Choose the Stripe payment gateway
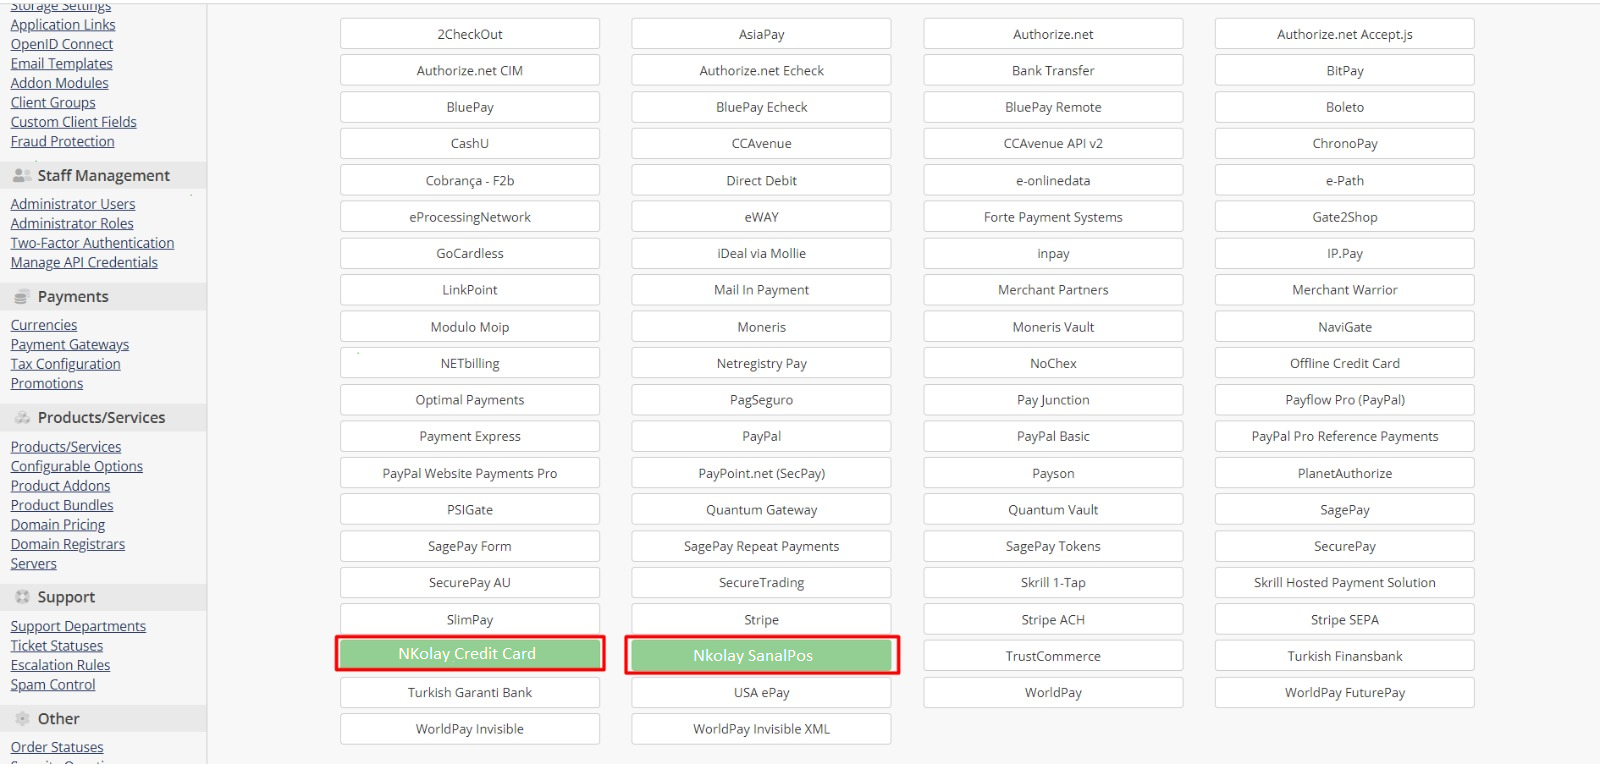Image resolution: width=1600 pixels, height=764 pixels. click(x=761, y=620)
